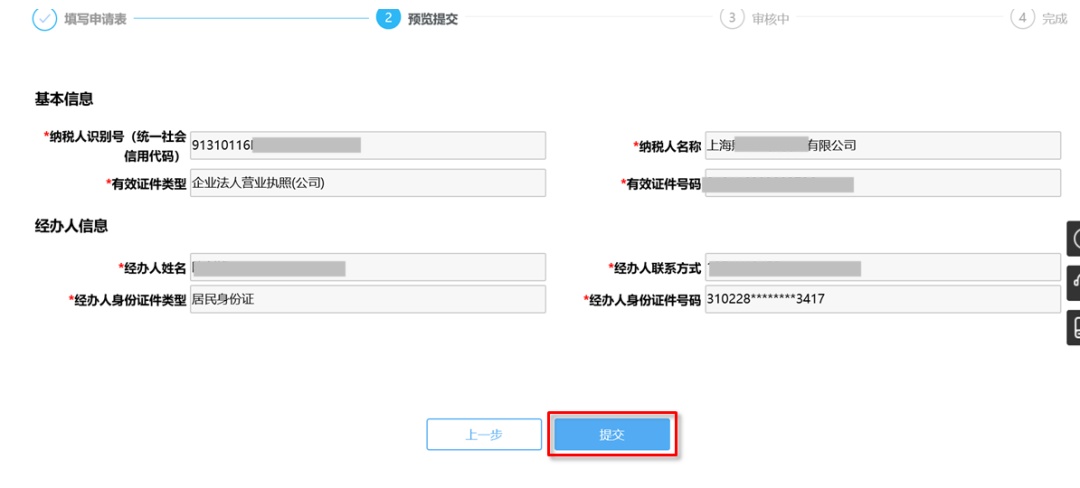1080x488 pixels.
Task: Click the 经办人身份证件号码 field
Action: [881, 299]
